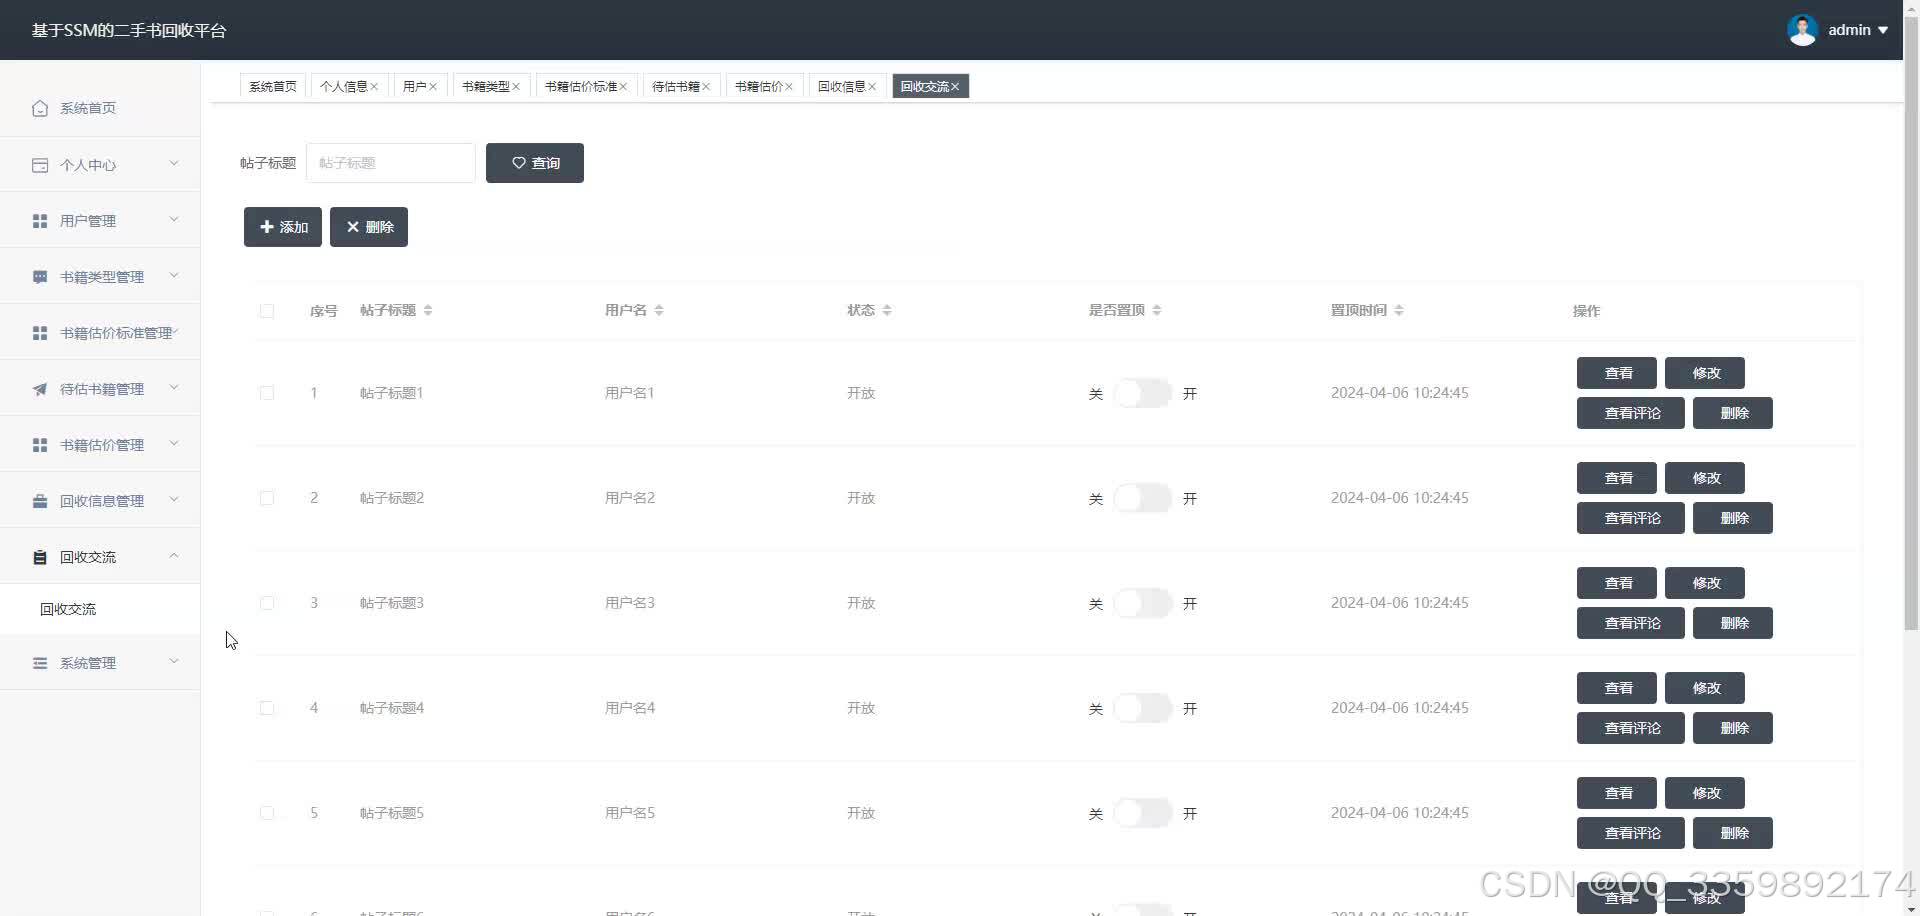Viewport: 1920px width, 916px height.
Task: Click the 用户管理 grid icon
Action: pyautogui.click(x=40, y=221)
